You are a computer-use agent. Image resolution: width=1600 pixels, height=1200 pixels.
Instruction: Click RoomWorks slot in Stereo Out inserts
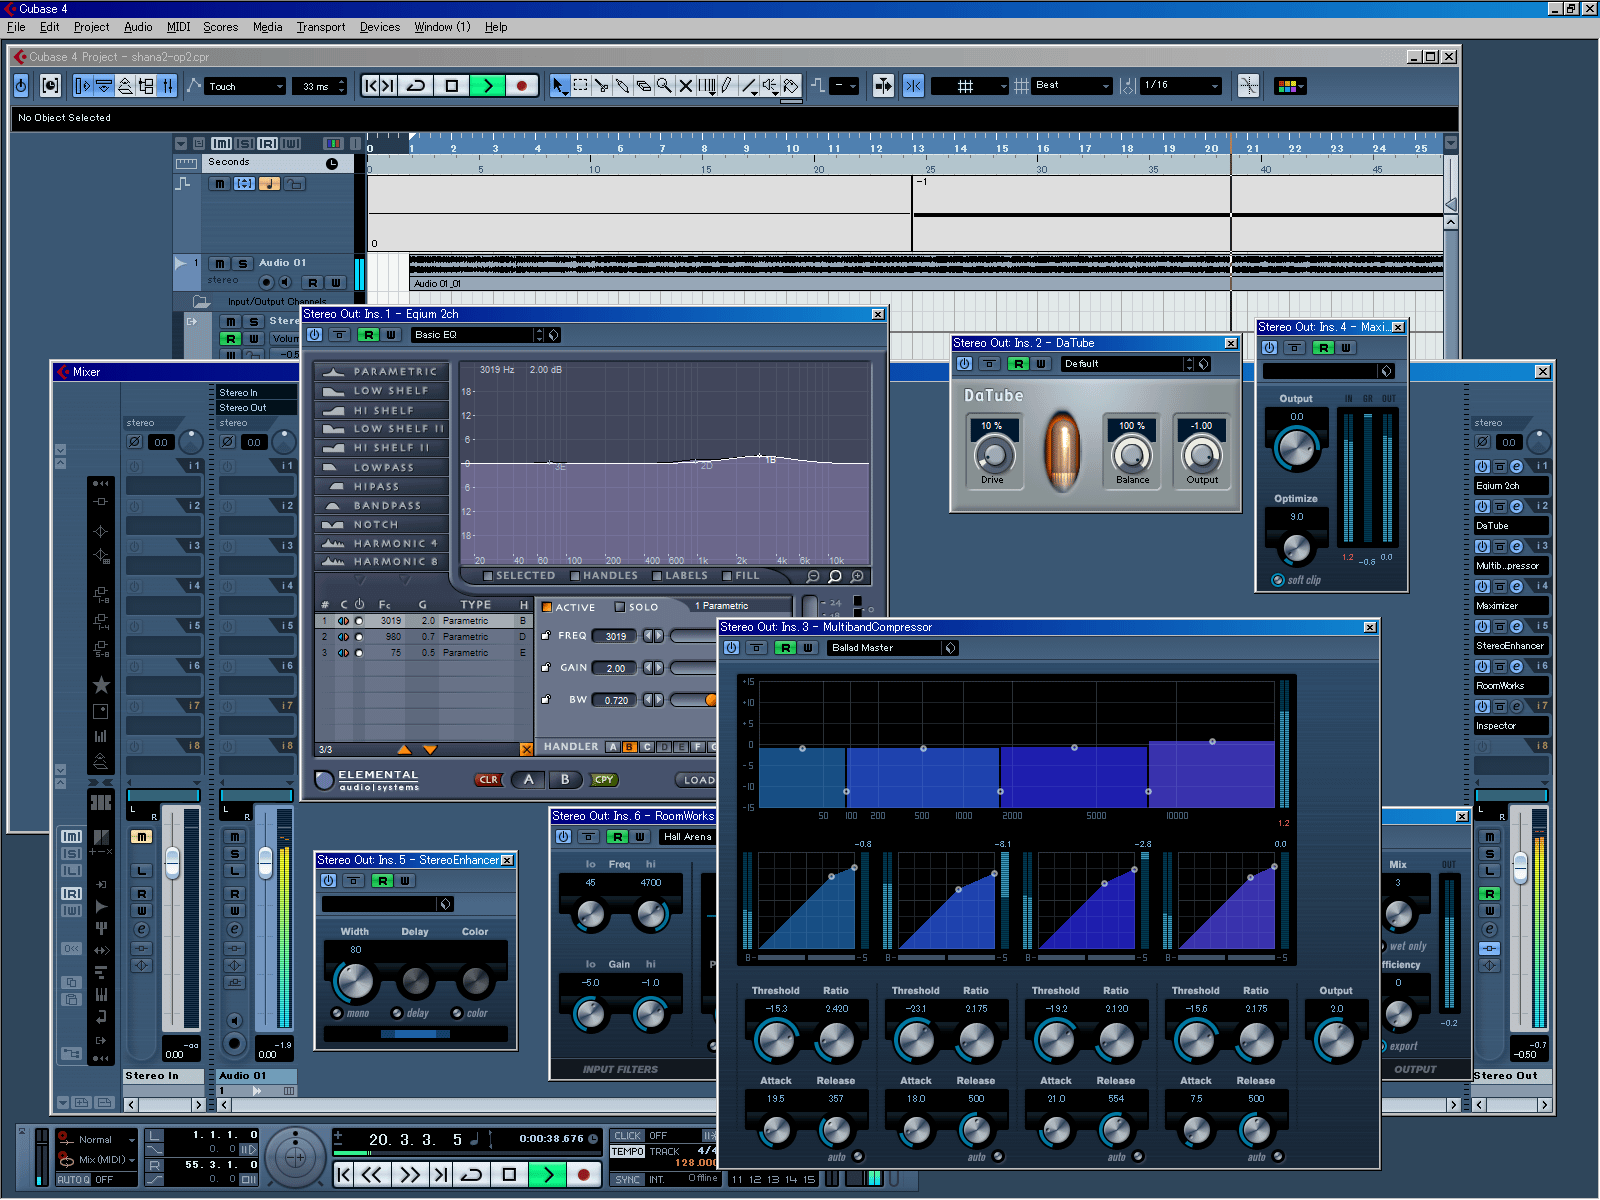[x=1511, y=686]
